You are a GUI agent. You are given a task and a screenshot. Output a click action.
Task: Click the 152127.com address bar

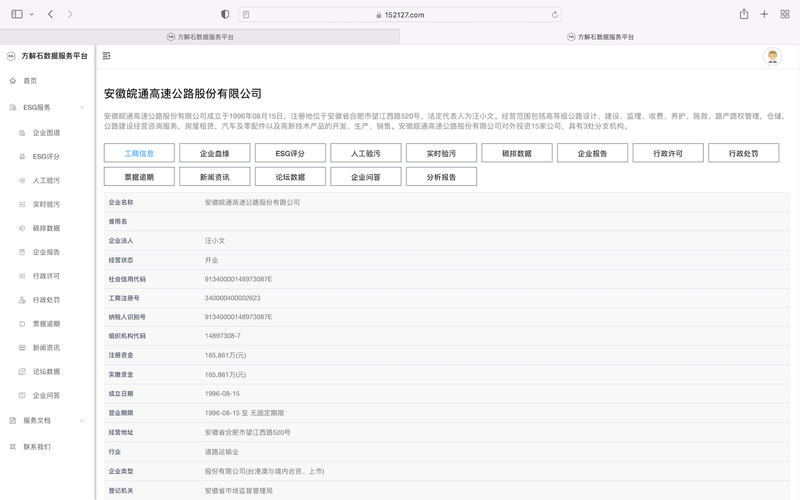coord(400,15)
